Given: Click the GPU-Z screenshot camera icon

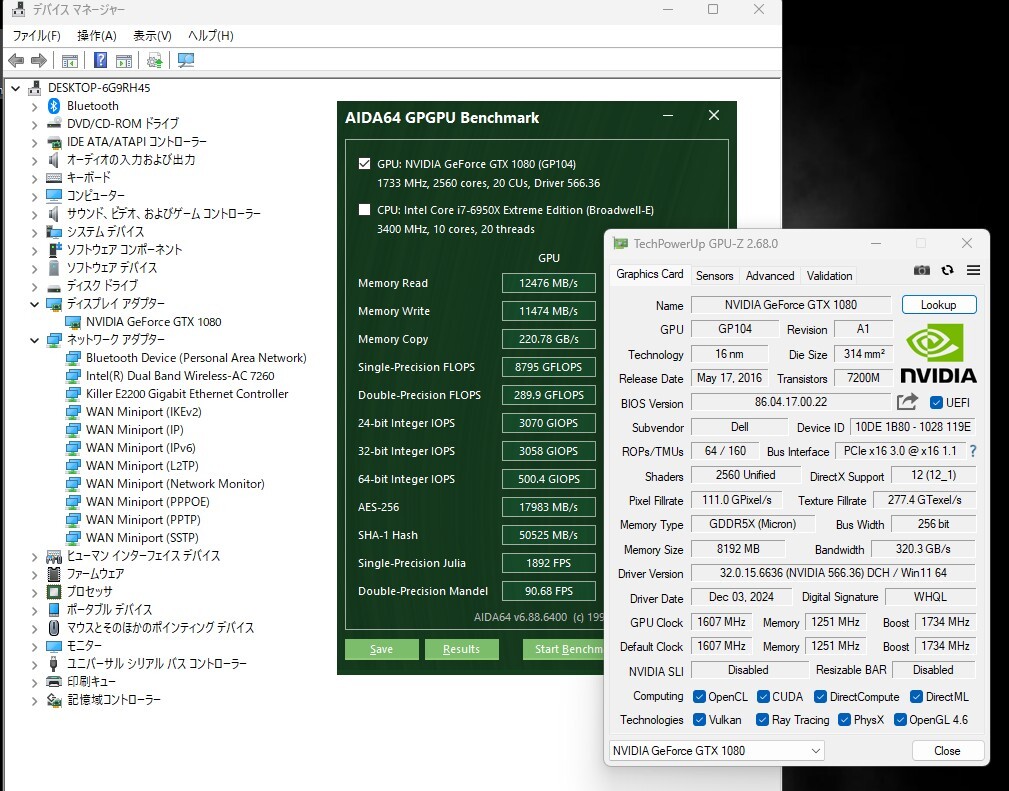Looking at the screenshot, I should click(x=922, y=271).
